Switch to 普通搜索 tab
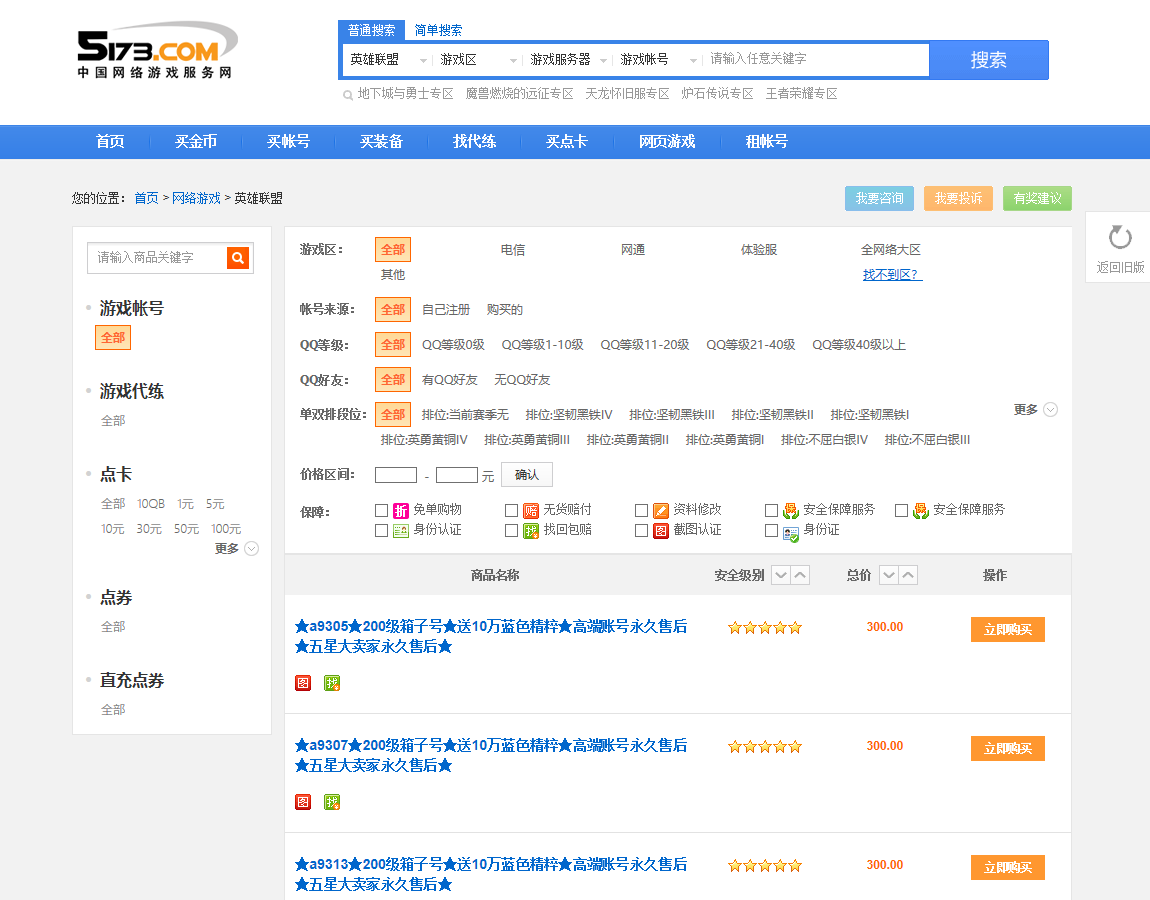Viewport: 1150px width, 900px height. 371,30
